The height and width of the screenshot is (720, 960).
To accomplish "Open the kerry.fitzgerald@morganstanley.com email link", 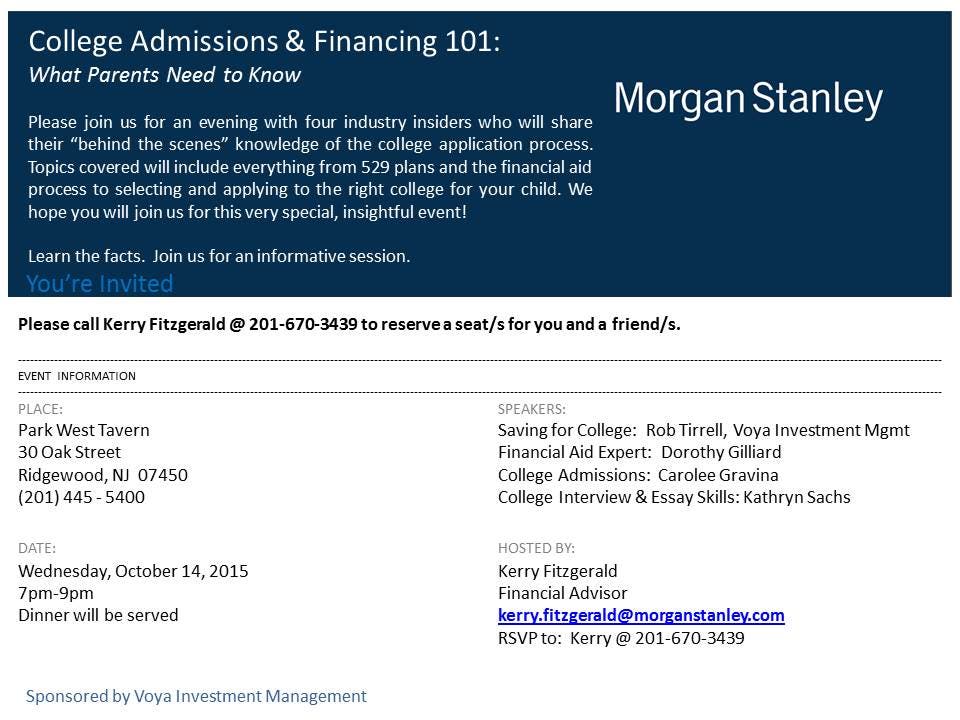I will 641,615.
